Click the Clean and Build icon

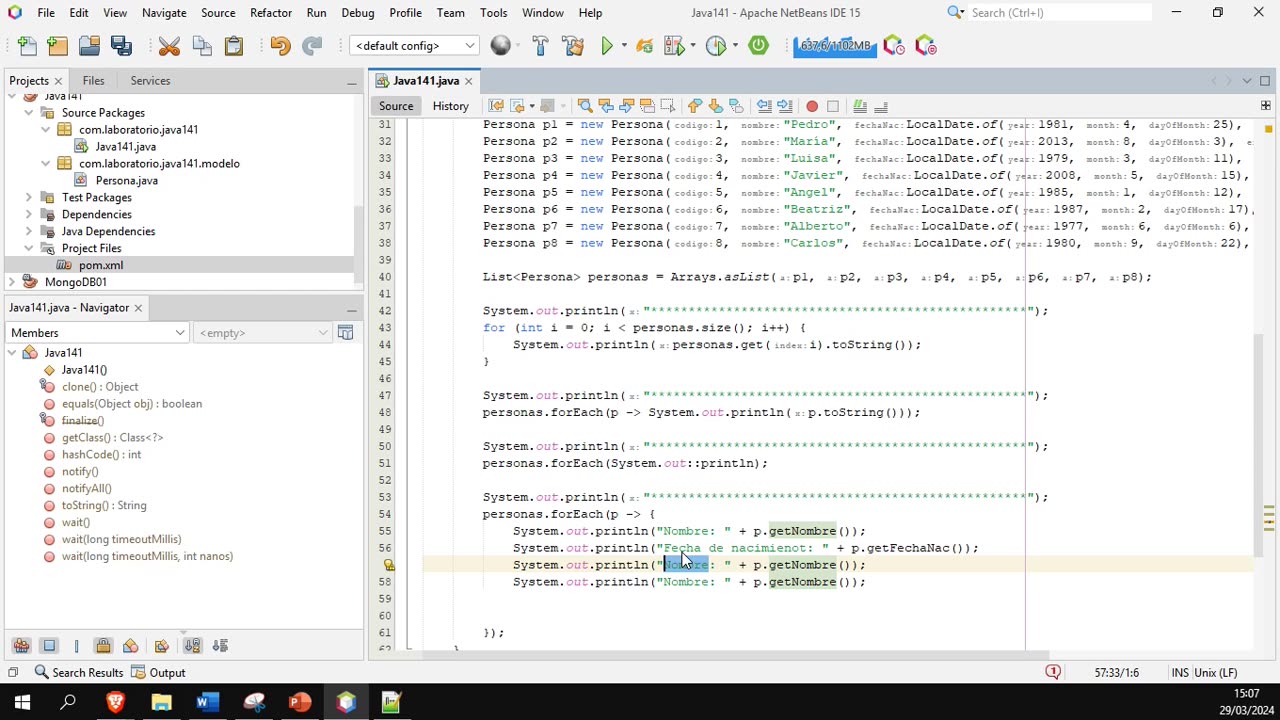tap(573, 46)
